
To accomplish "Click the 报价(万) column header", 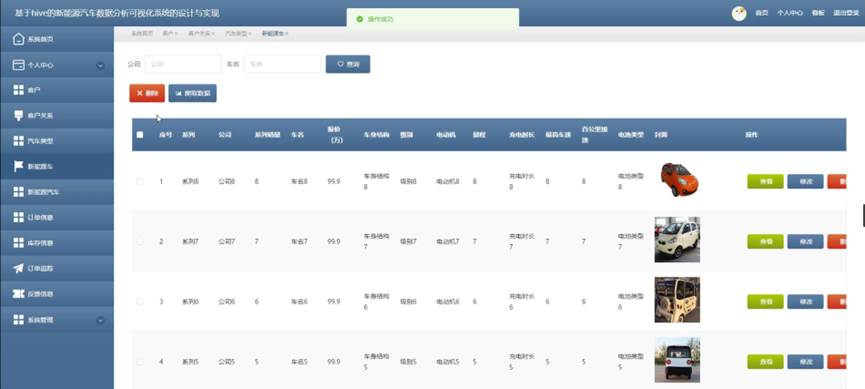I will [x=335, y=135].
